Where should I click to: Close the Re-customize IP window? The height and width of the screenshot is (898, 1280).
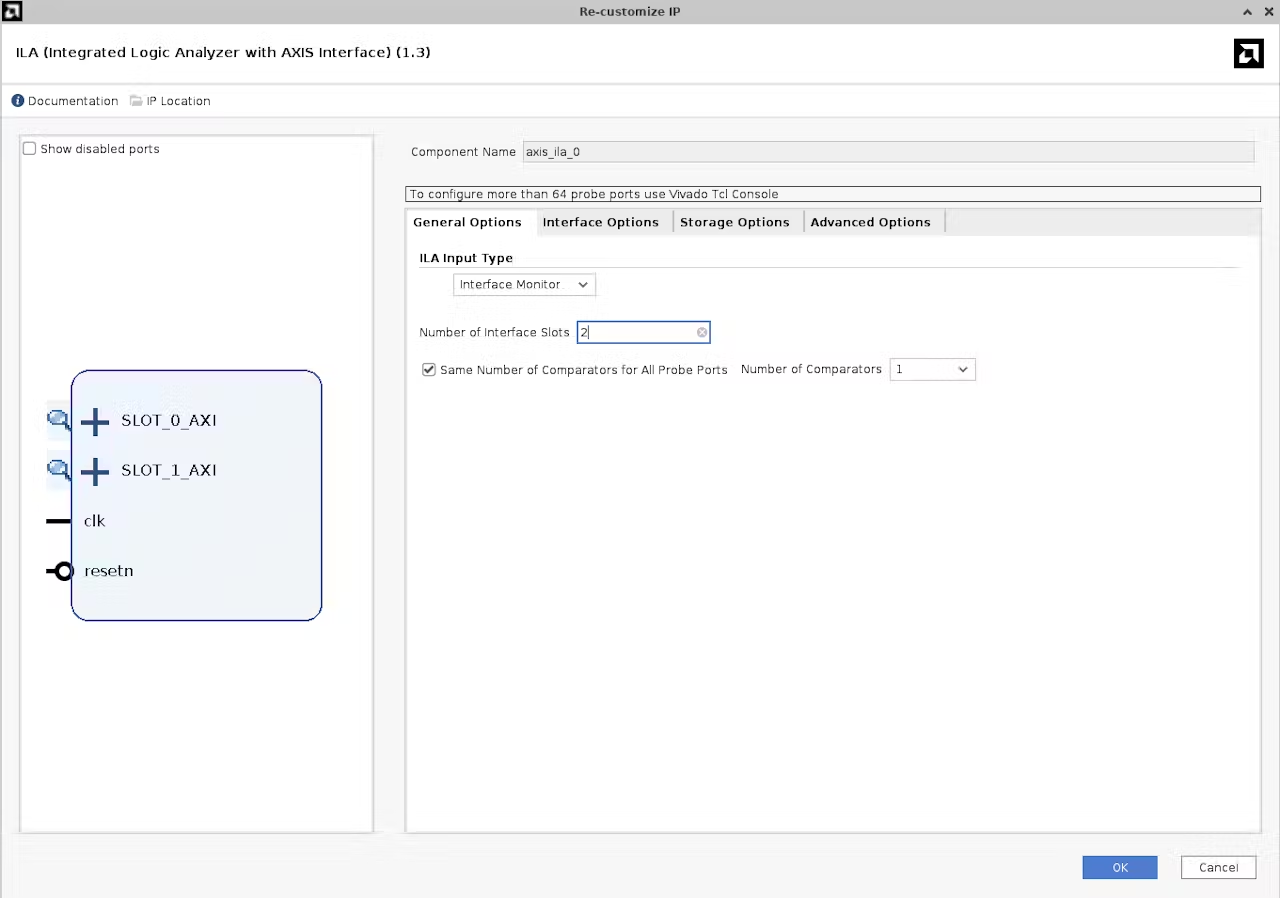[1268, 11]
